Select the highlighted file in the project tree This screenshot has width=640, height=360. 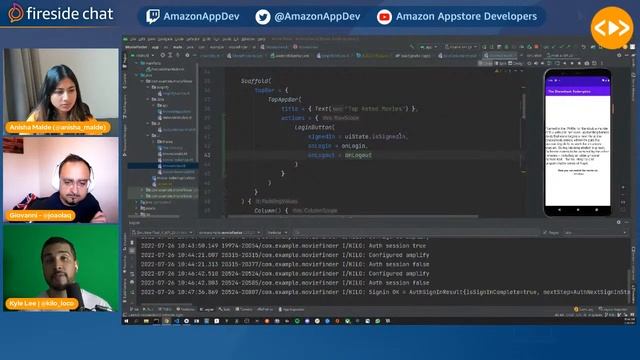[163, 166]
